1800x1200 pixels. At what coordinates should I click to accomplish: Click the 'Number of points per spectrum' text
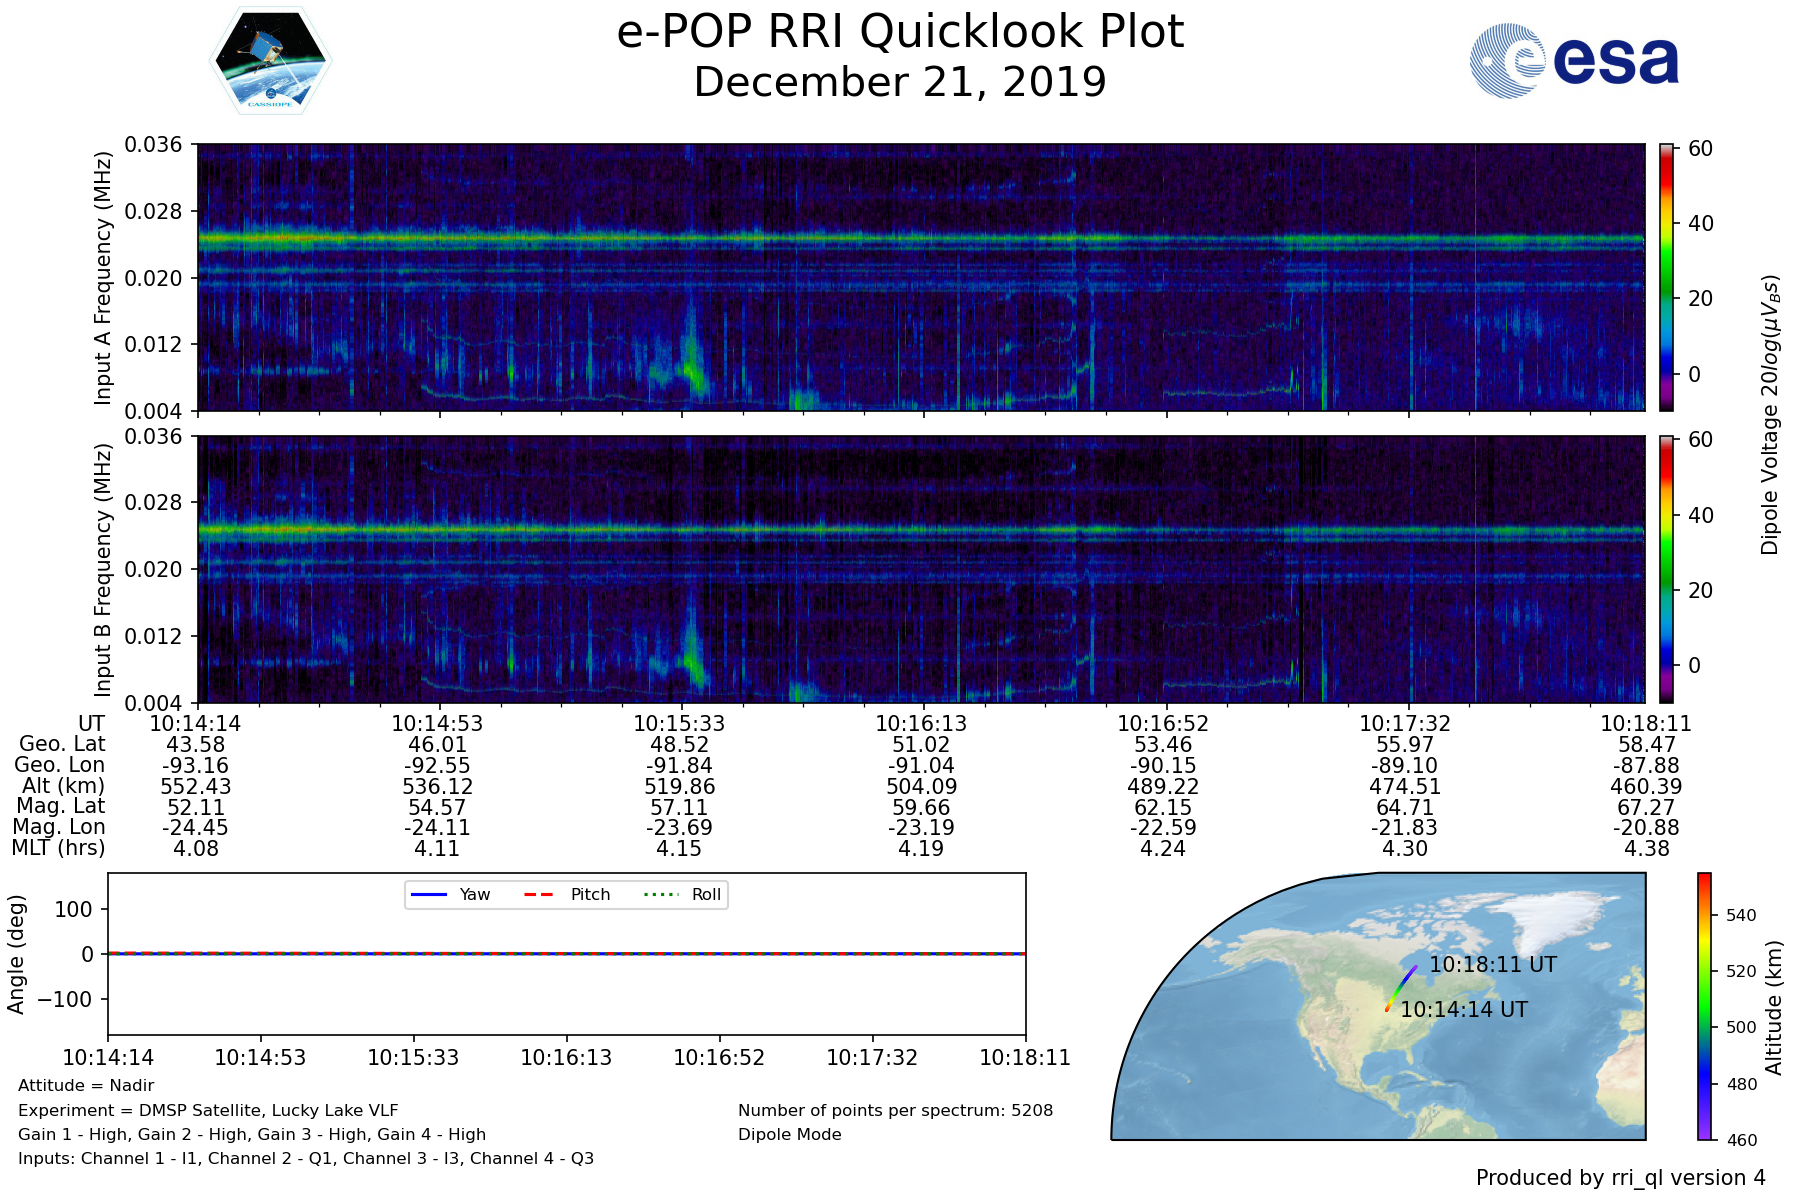(x=895, y=1111)
